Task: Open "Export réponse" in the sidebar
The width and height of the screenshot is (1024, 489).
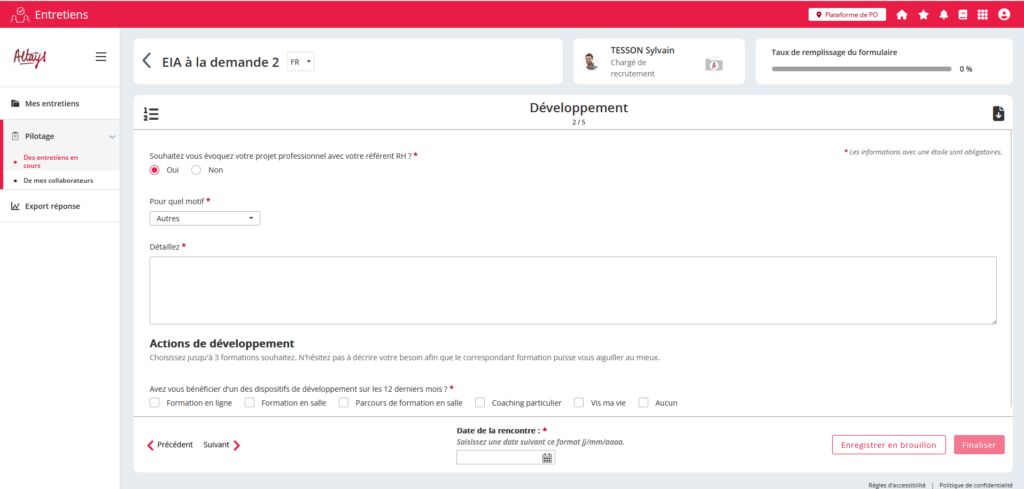Action: pyautogui.click(x=52, y=206)
